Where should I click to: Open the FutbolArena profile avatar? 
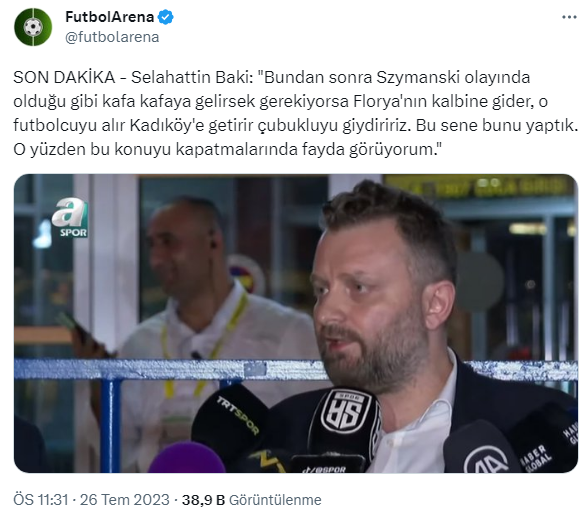[33, 27]
